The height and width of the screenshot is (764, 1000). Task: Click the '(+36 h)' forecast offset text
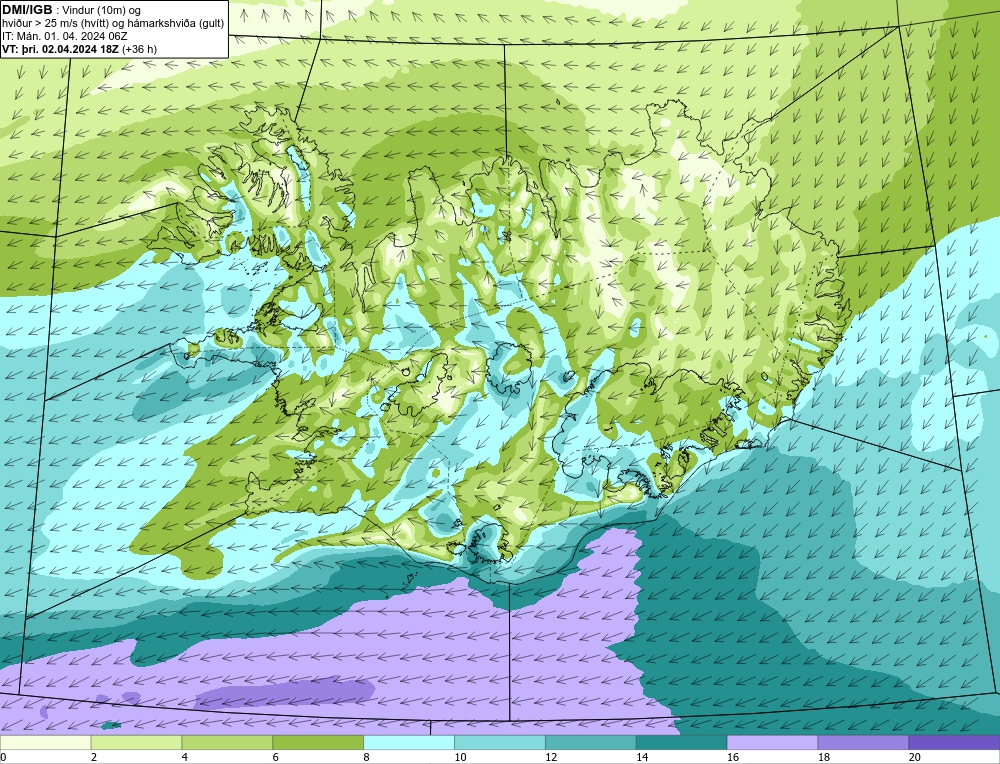point(139,49)
